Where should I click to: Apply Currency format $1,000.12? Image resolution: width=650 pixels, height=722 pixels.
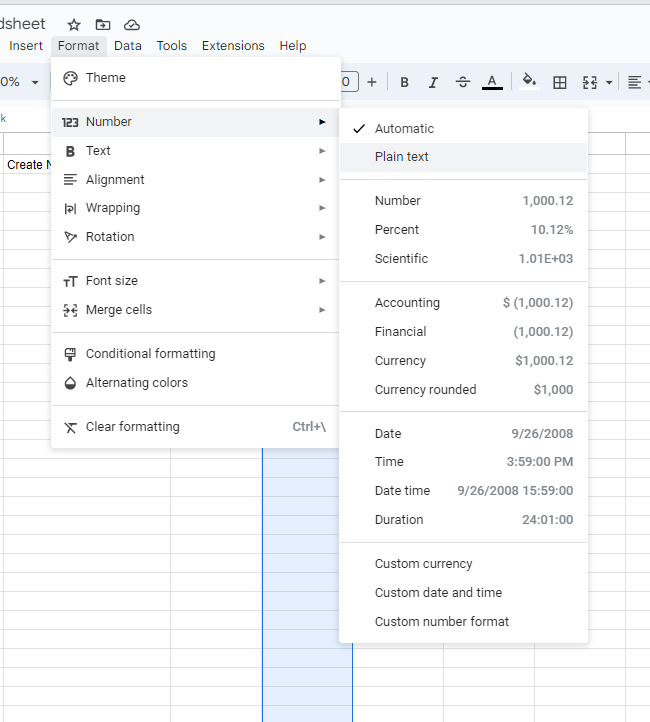coord(464,361)
